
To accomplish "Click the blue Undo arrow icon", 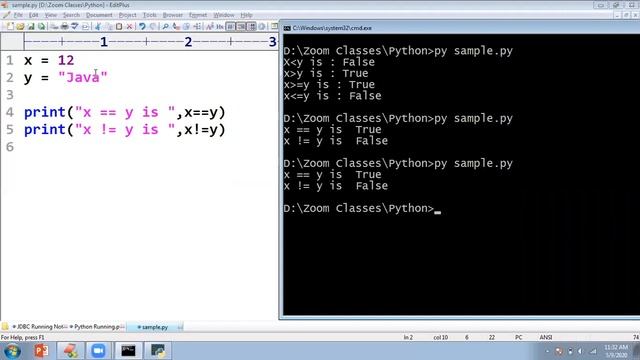I will coord(142,27).
